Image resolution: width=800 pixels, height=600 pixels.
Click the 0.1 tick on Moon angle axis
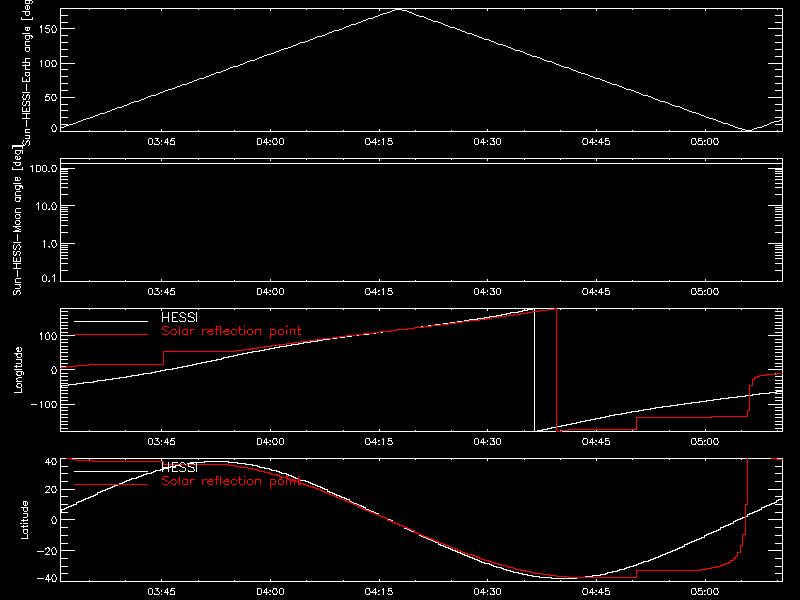49,279
